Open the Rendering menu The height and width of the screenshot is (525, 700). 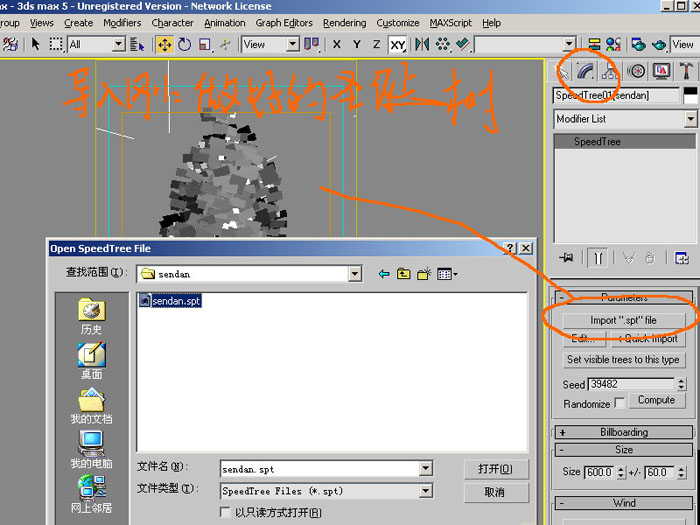345,23
